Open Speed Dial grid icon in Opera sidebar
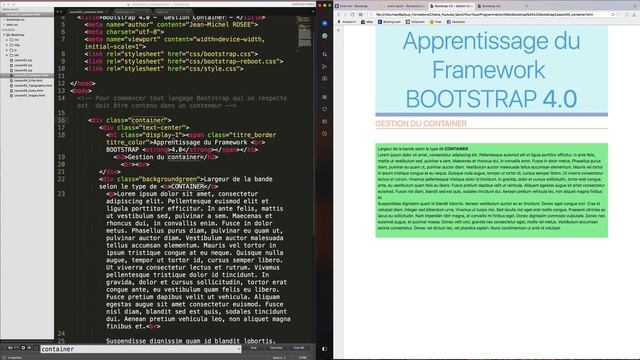The height and width of the screenshot is (360, 640). click(324, 97)
